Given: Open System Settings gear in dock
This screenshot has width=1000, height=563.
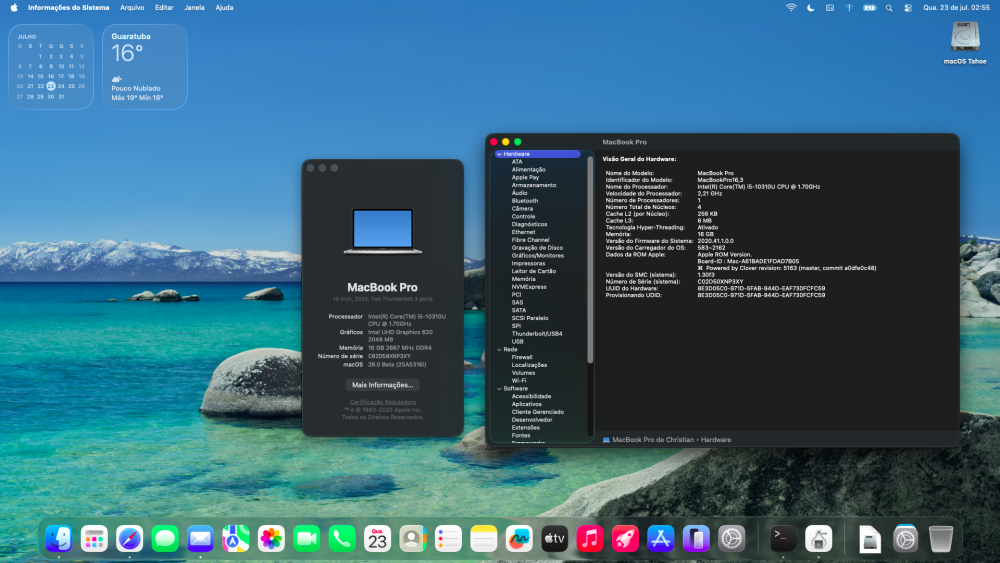Looking at the screenshot, I should pyautogui.click(x=732, y=539).
